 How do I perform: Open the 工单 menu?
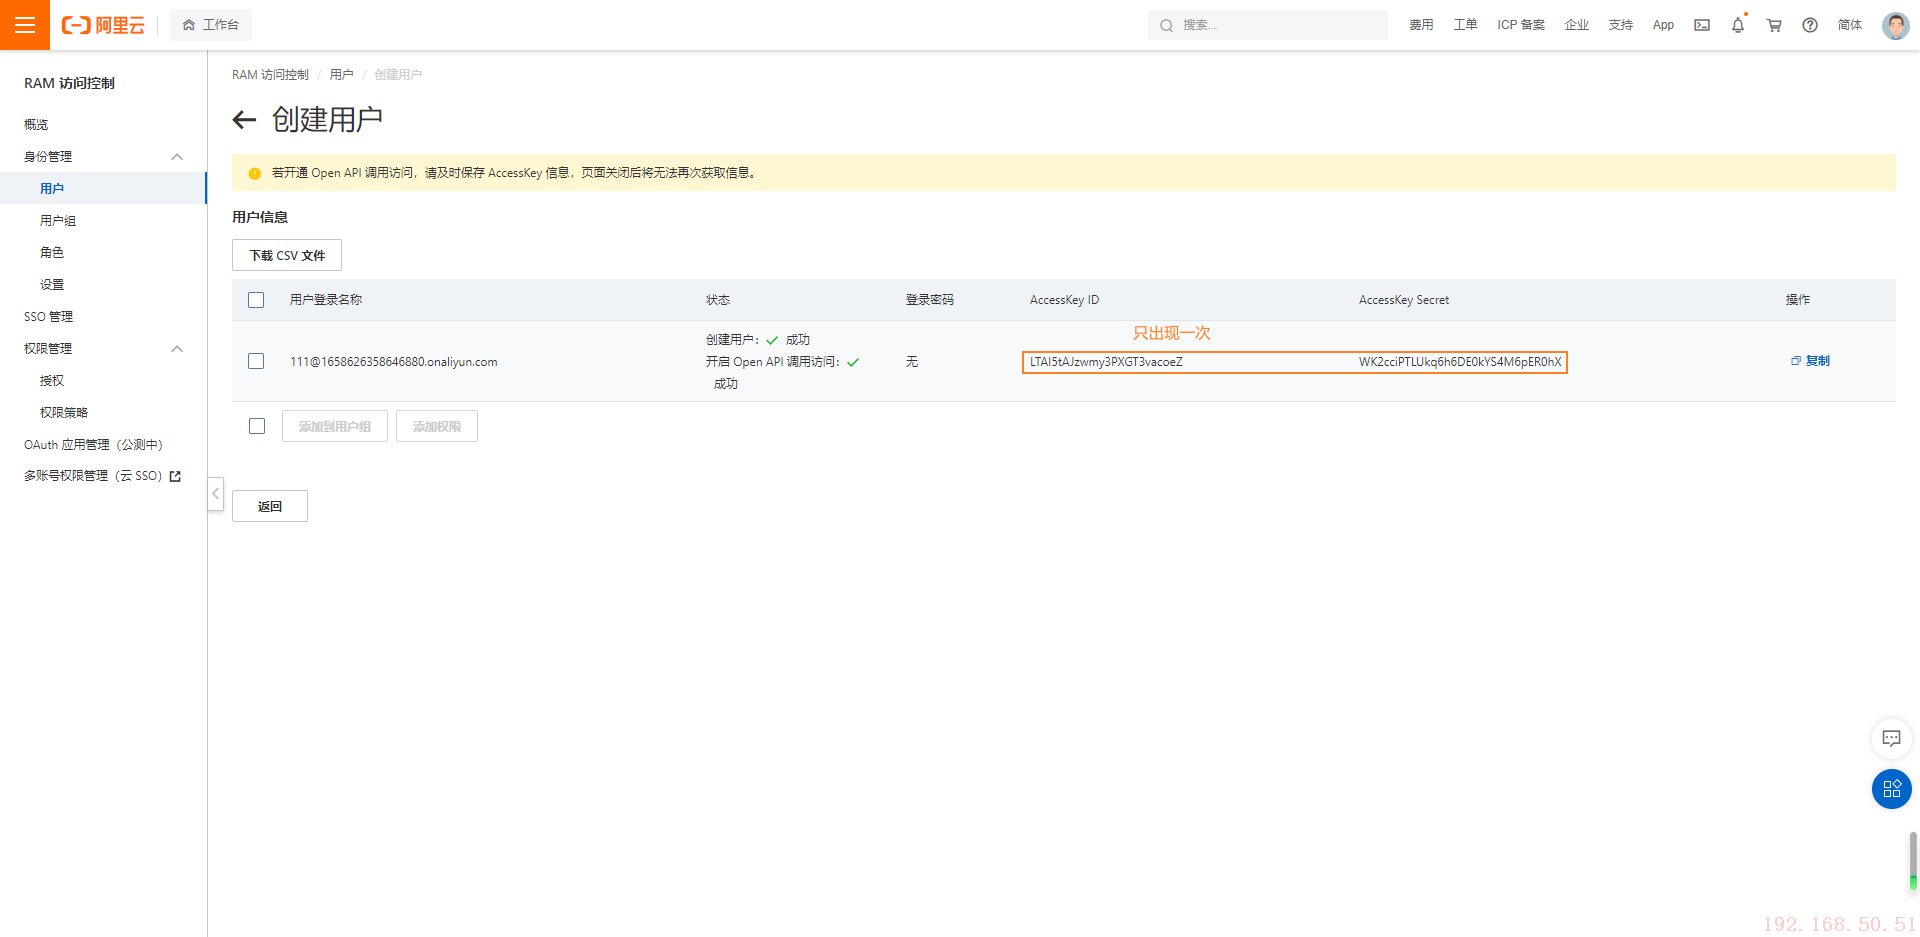(1465, 25)
